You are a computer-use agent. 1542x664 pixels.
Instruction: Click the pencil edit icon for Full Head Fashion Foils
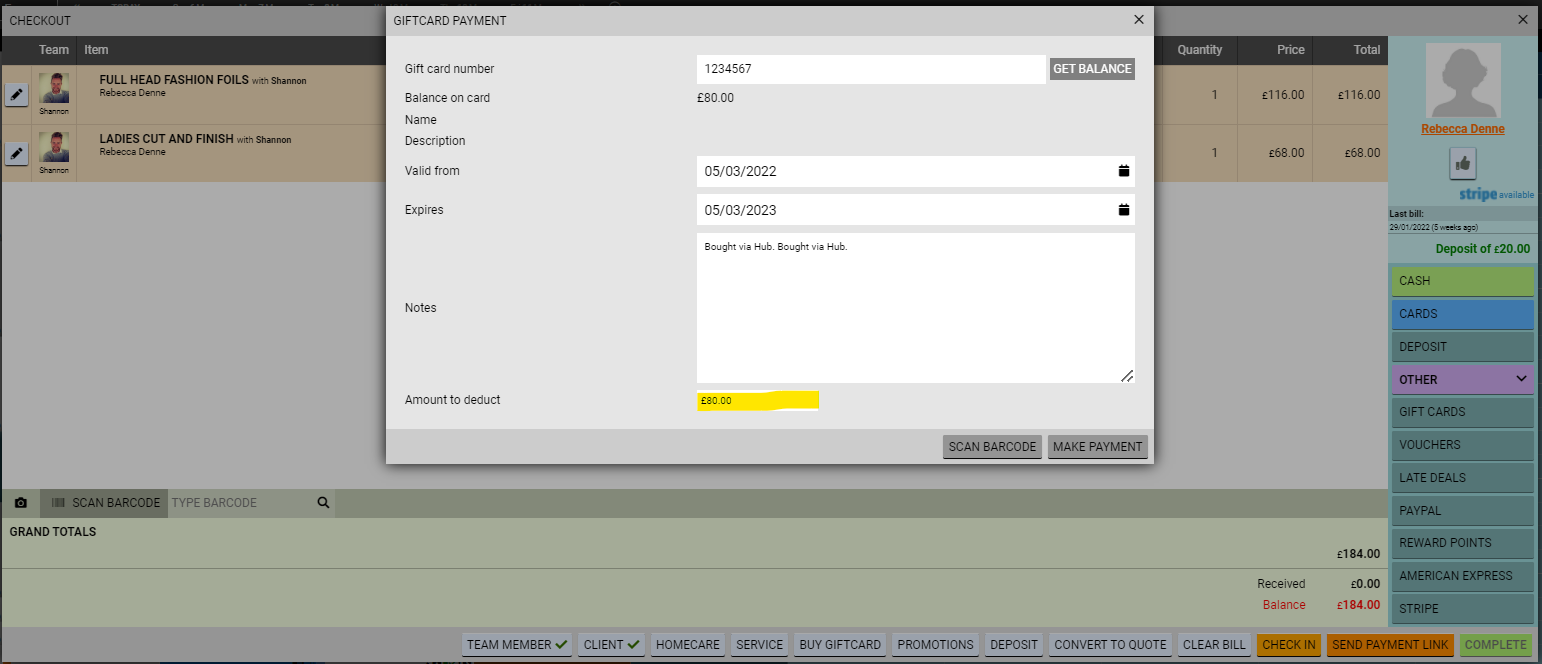coord(16,94)
